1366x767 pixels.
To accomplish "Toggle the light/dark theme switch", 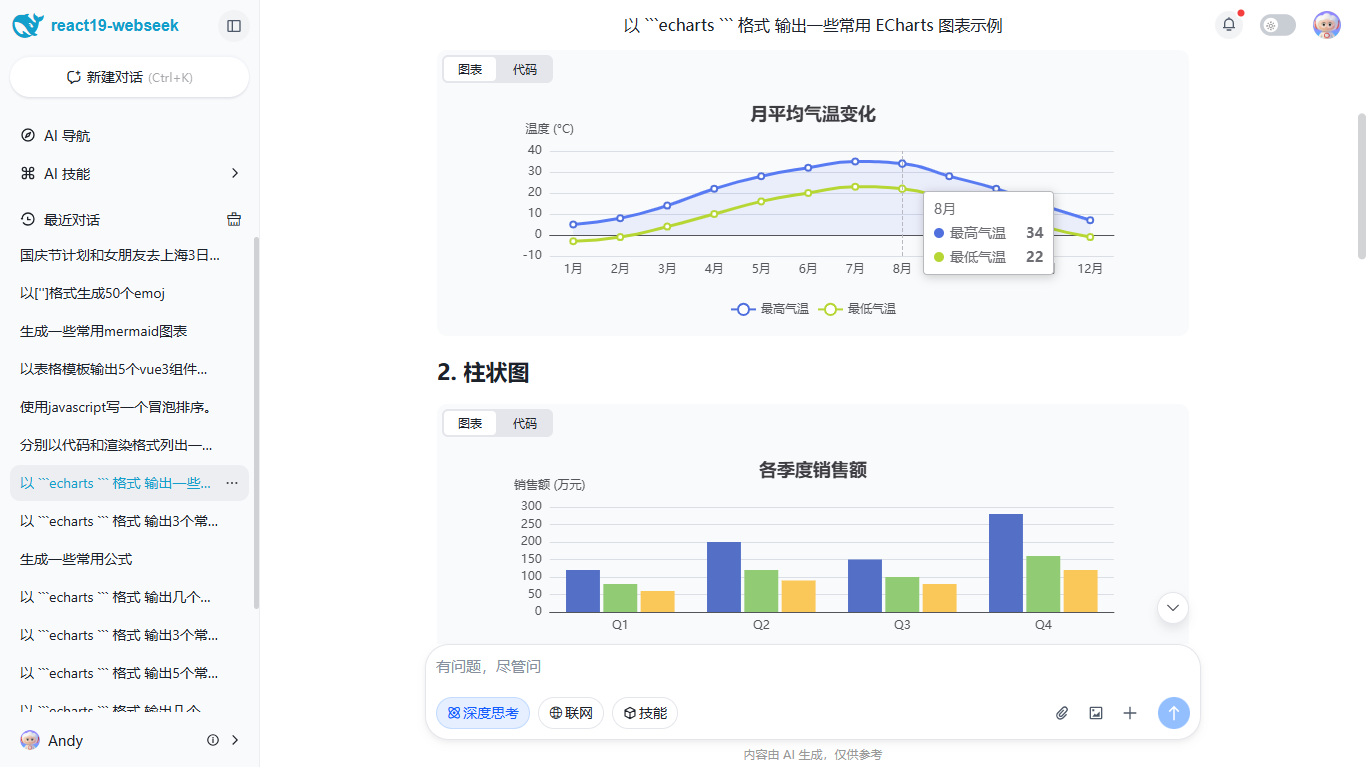I will [x=1278, y=25].
